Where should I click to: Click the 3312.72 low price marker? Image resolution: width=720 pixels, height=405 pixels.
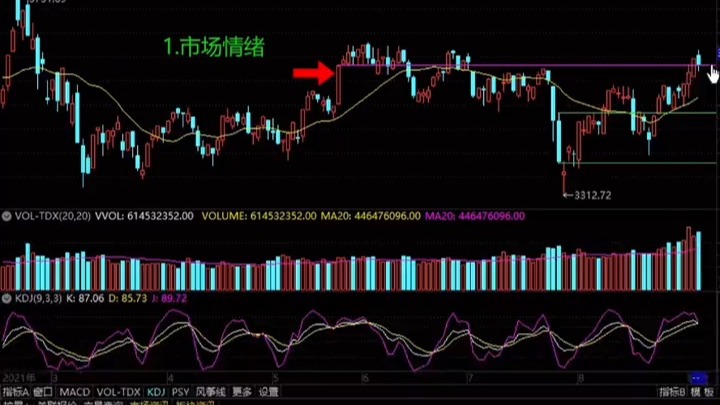click(x=590, y=195)
